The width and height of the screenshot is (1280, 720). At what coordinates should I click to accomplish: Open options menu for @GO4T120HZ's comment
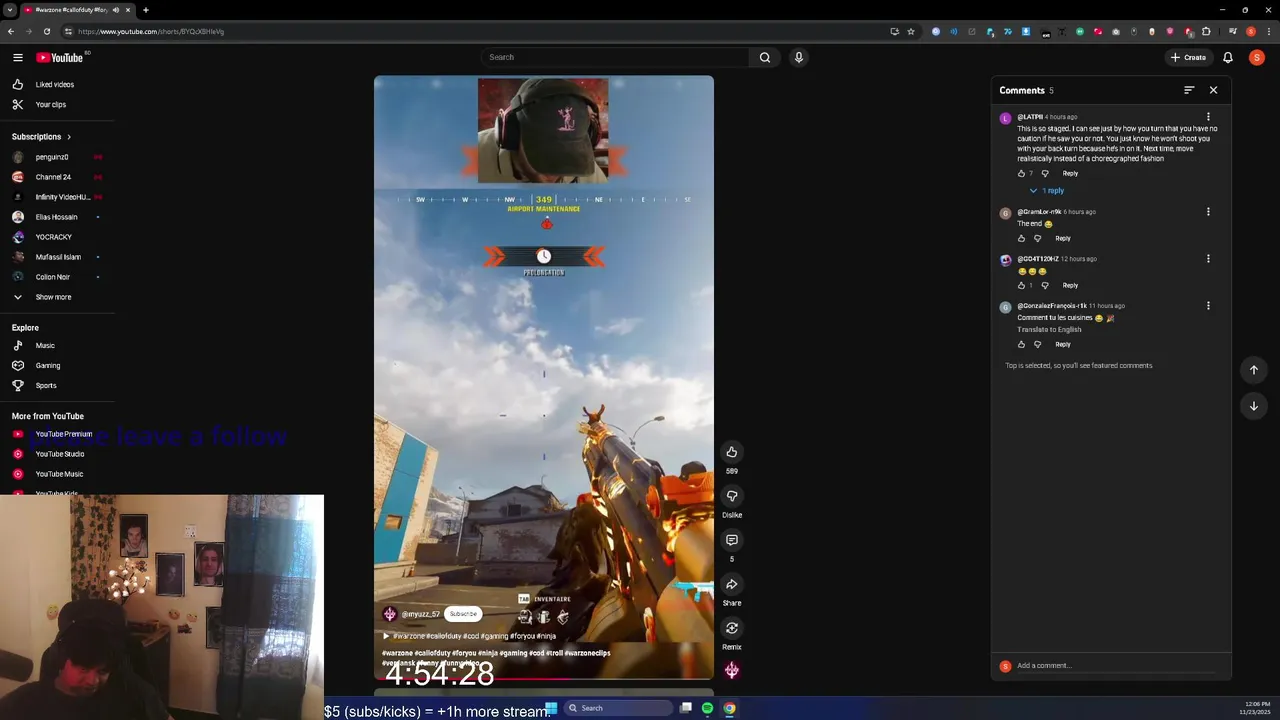pyautogui.click(x=1208, y=259)
